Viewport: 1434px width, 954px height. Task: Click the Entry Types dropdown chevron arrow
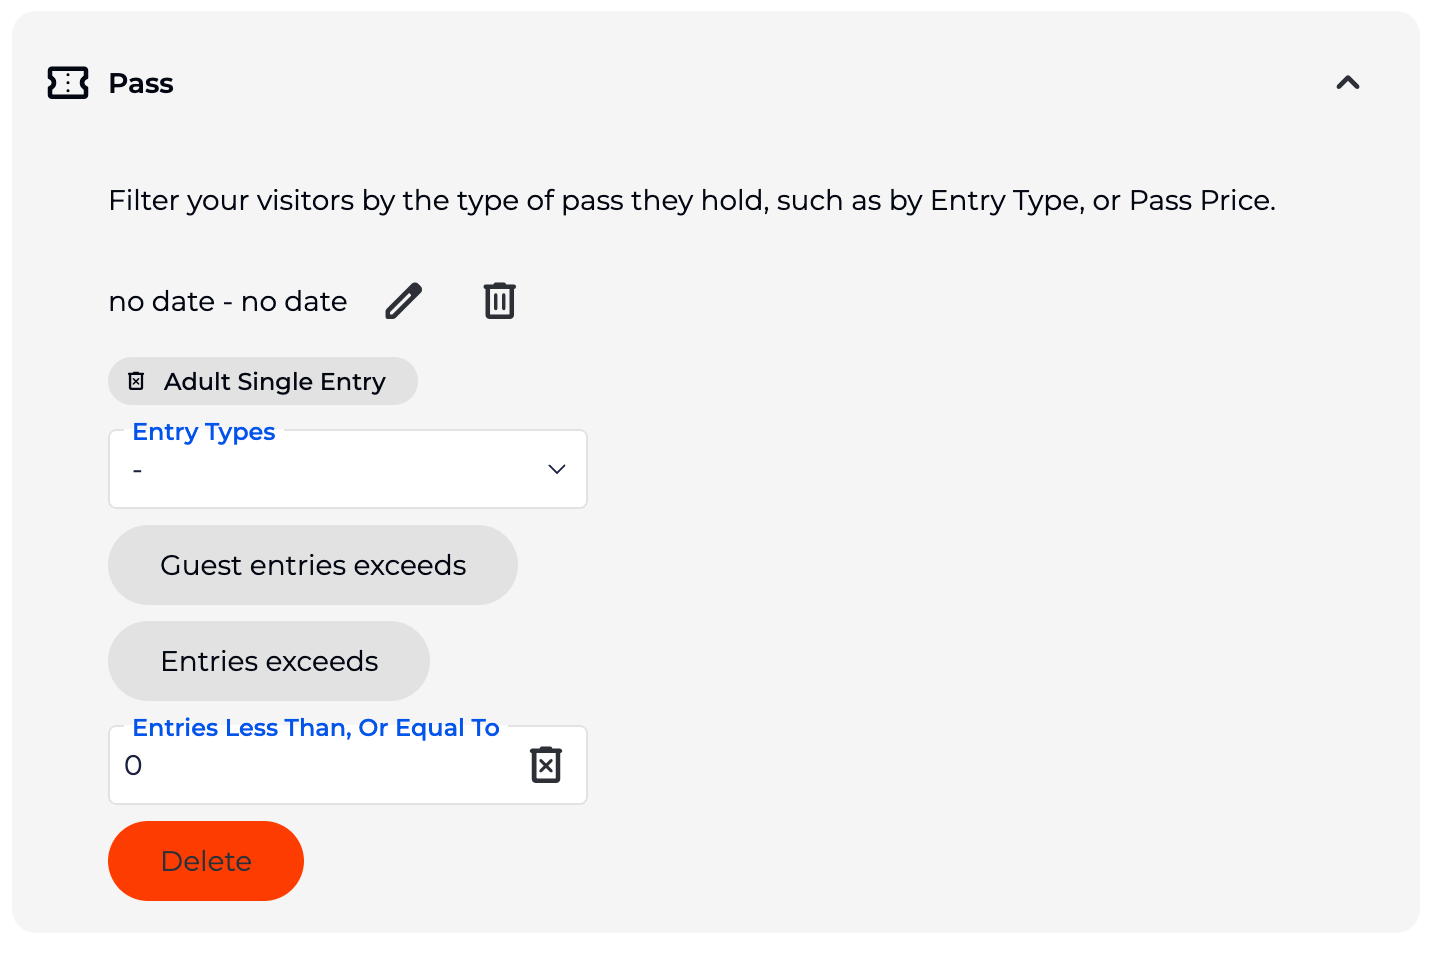point(557,469)
